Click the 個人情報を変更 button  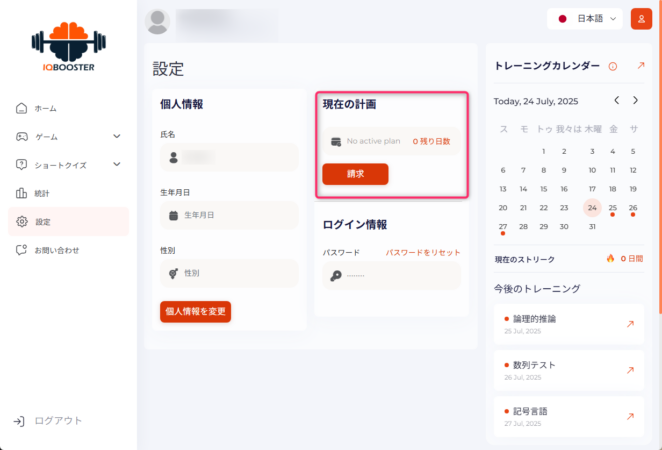coord(195,312)
